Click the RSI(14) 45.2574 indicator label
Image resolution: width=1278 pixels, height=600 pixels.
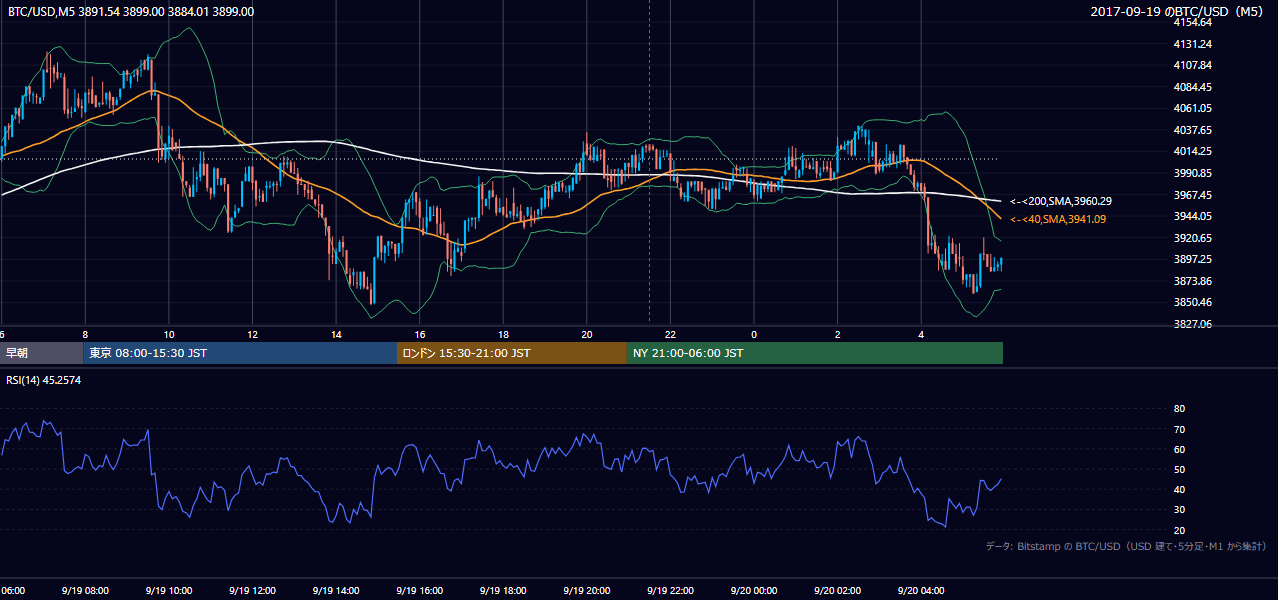click(x=44, y=380)
